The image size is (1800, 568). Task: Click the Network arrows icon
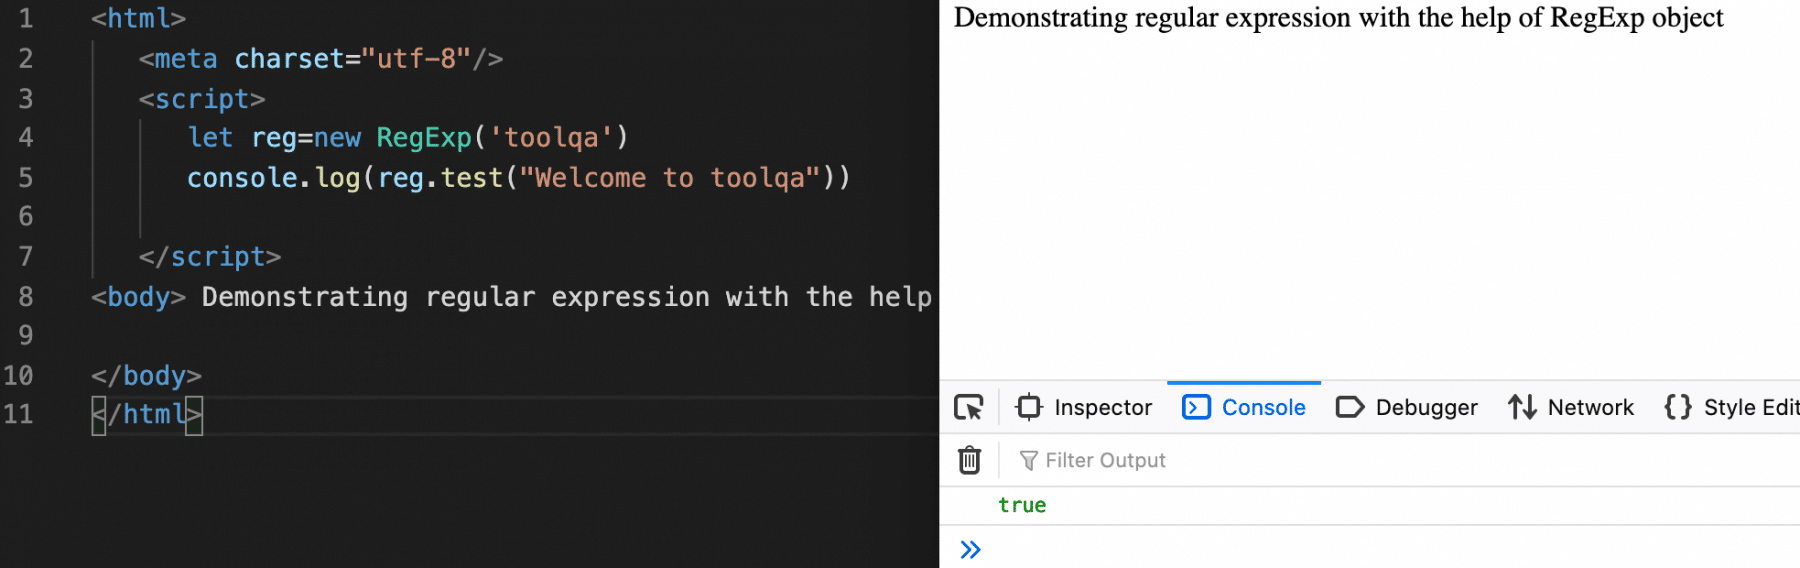pos(1522,407)
